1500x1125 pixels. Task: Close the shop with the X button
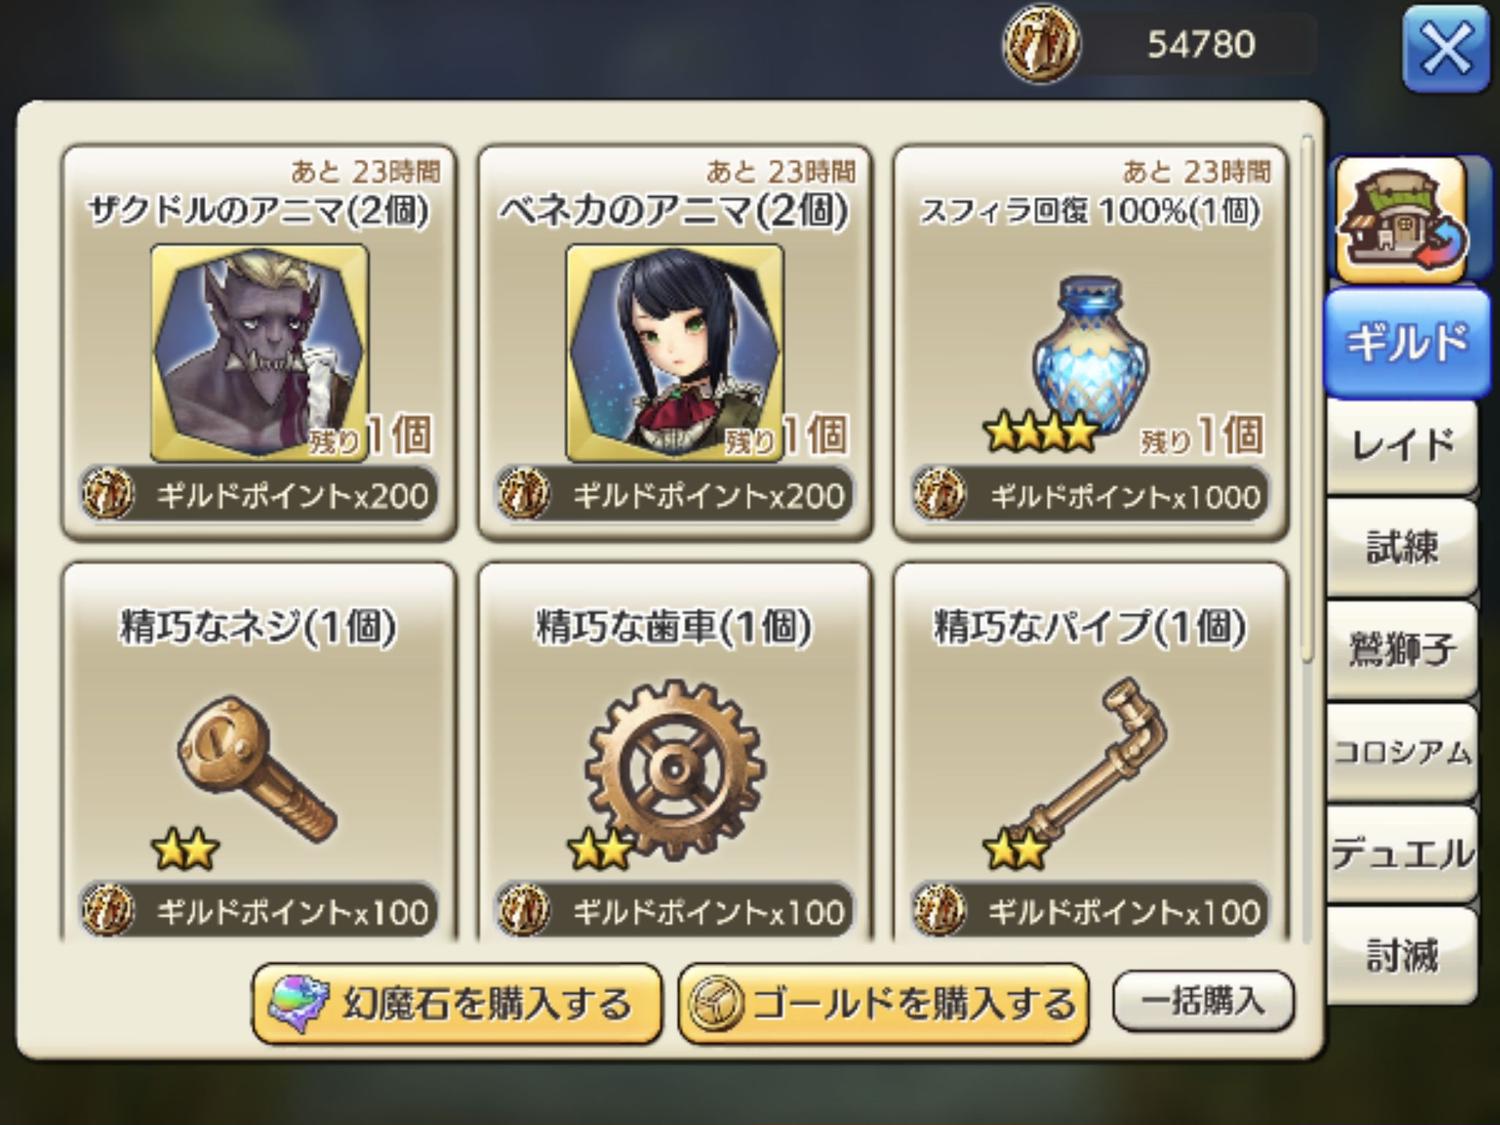[1446, 49]
